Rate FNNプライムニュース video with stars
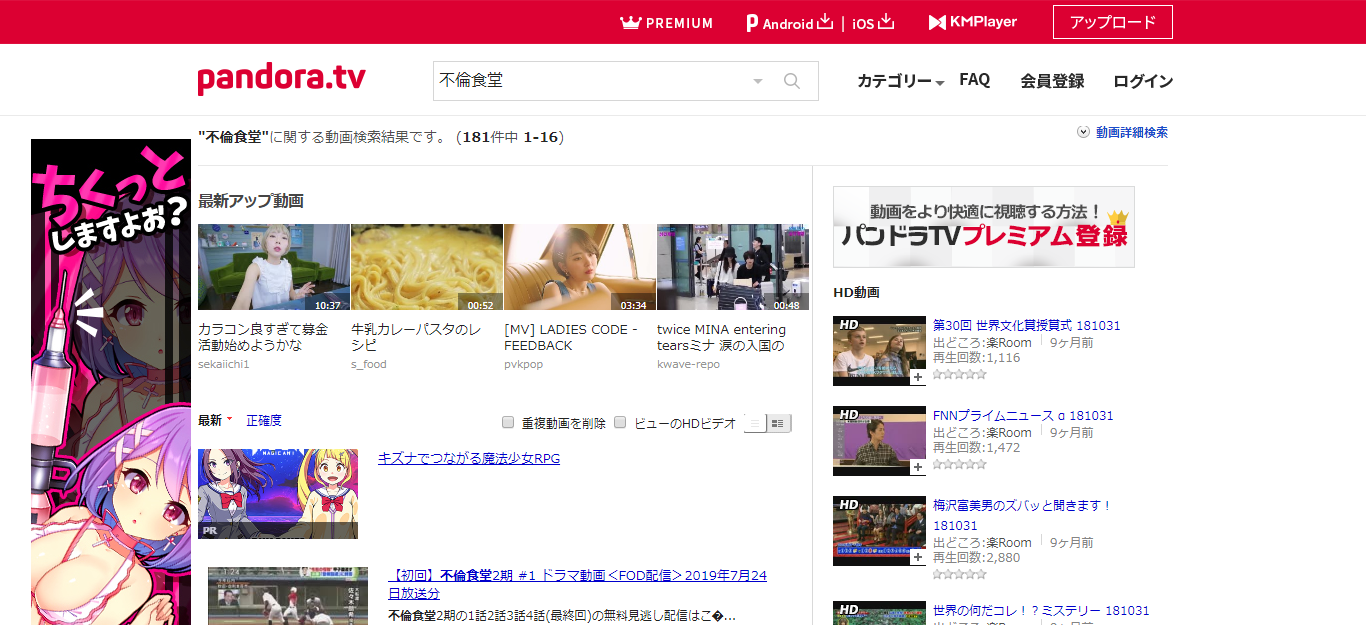 pos(960,464)
